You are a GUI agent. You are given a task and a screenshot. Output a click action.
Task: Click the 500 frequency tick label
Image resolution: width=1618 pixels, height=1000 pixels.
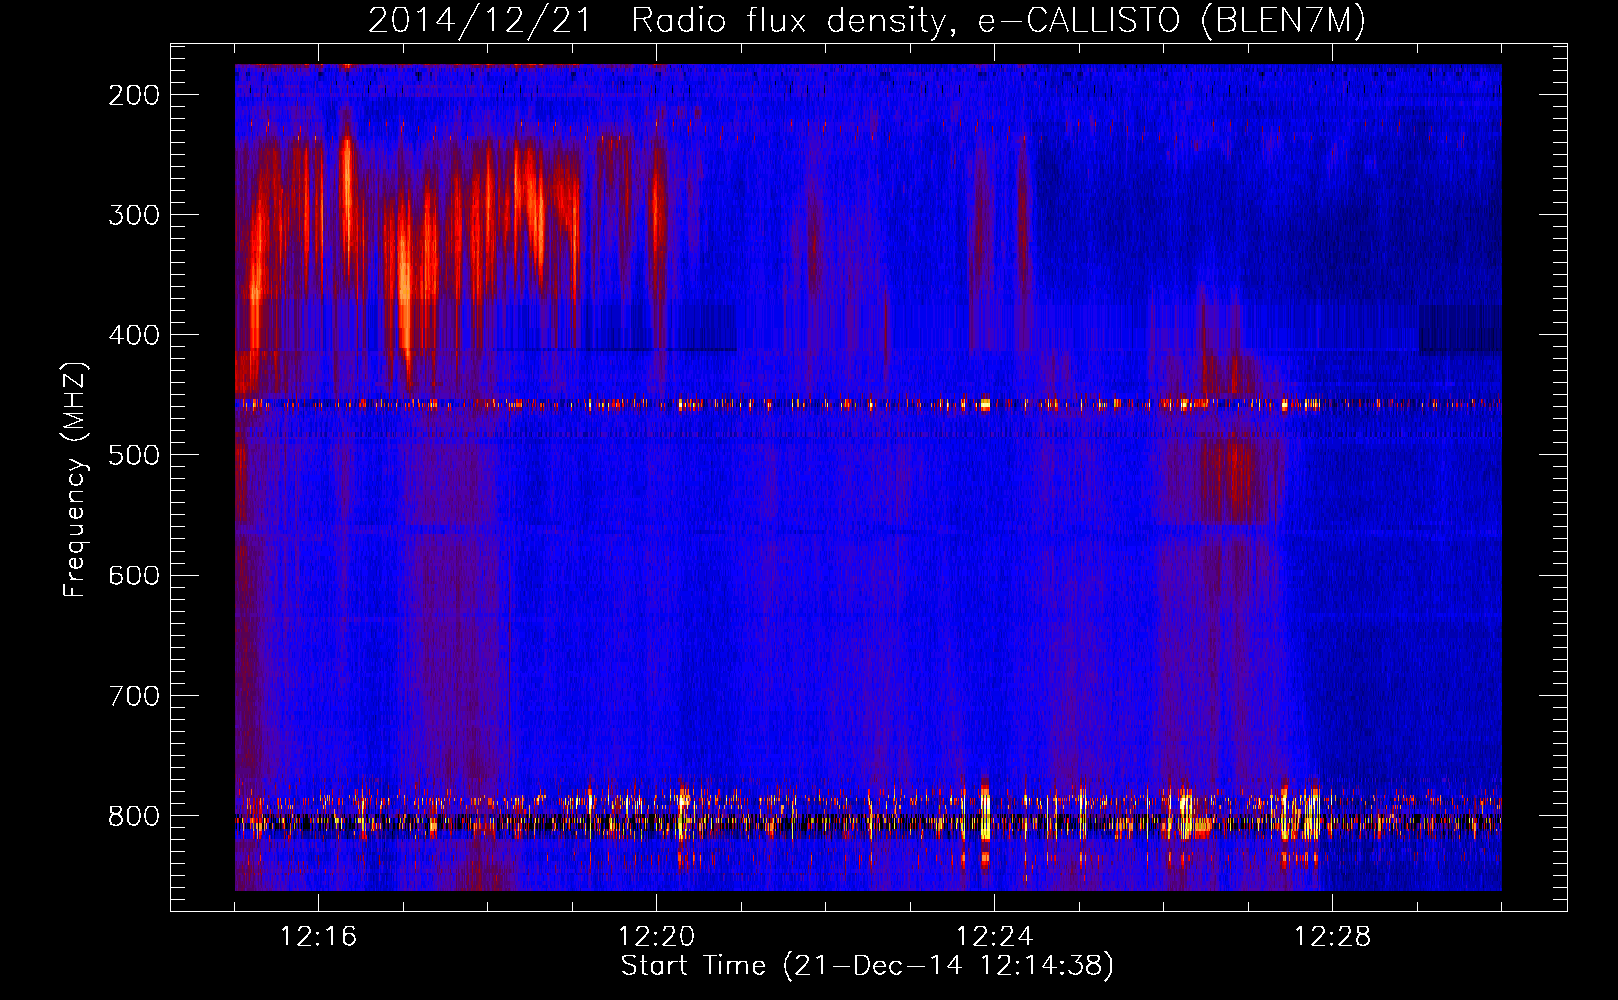[x=134, y=455]
